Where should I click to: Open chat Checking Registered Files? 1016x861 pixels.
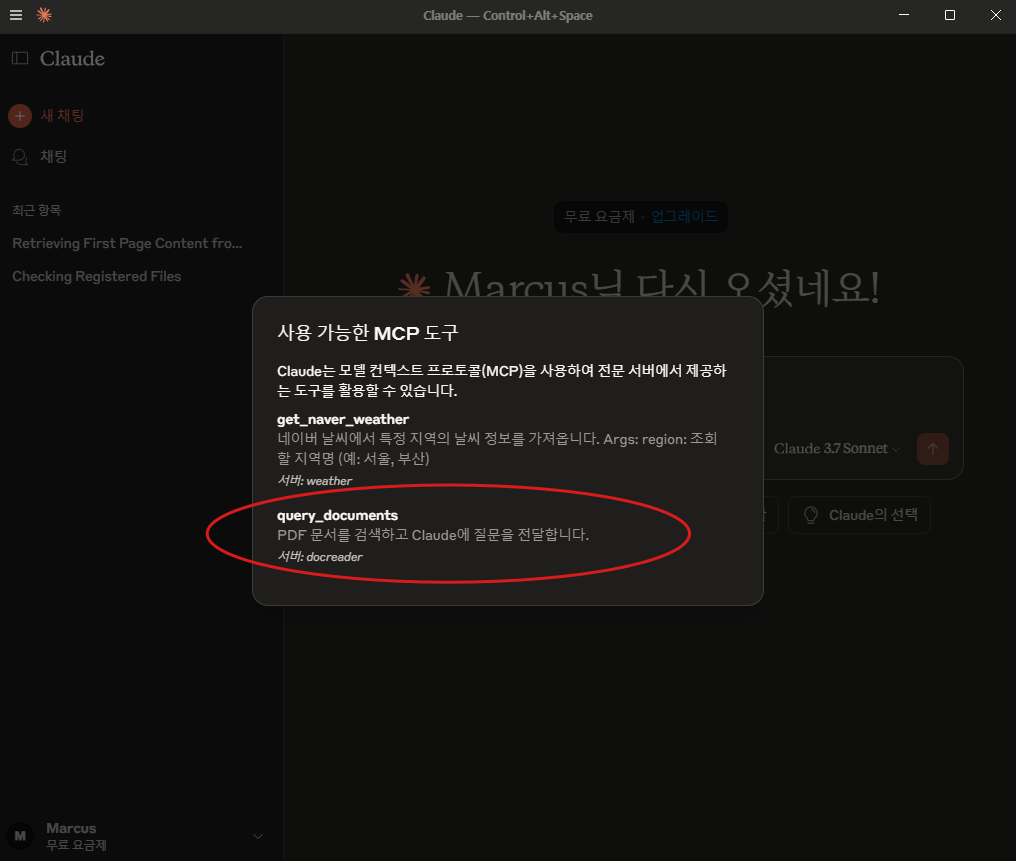(x=97, y=277)
